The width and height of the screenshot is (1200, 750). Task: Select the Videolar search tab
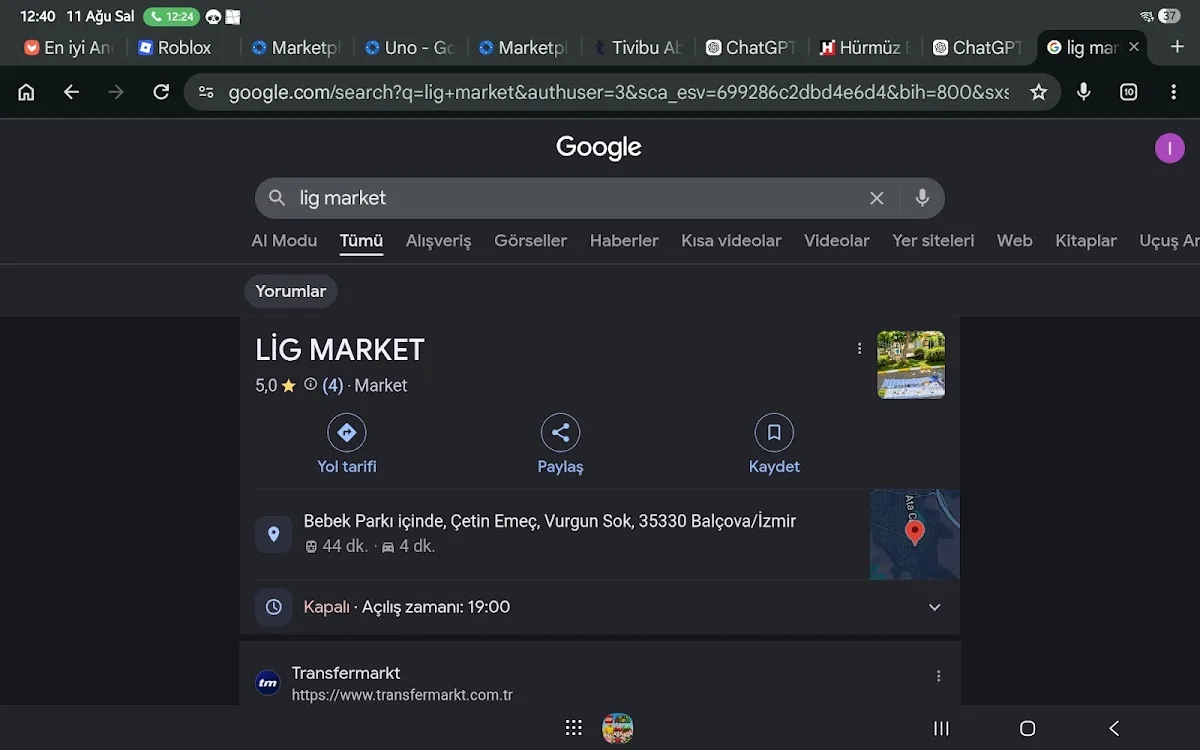pyautogui.click(x=837, y=241)
